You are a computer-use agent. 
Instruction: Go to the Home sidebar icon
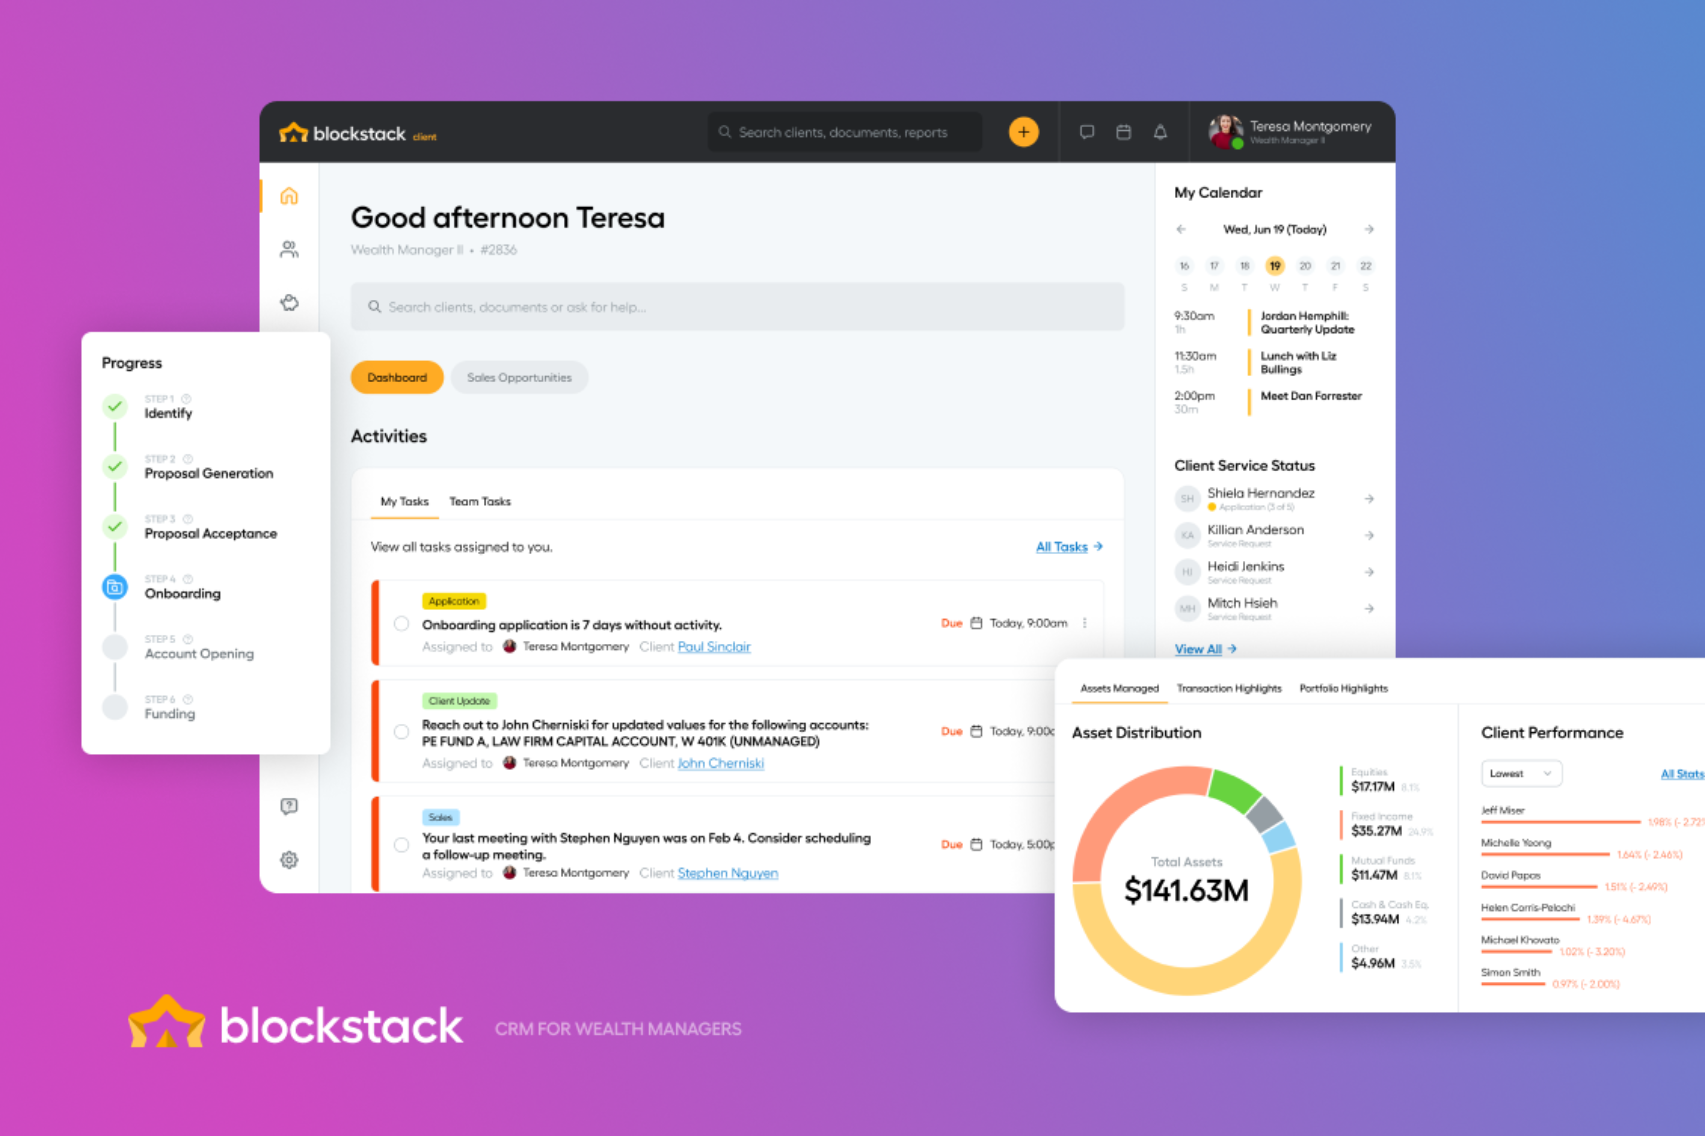(289, 196)
